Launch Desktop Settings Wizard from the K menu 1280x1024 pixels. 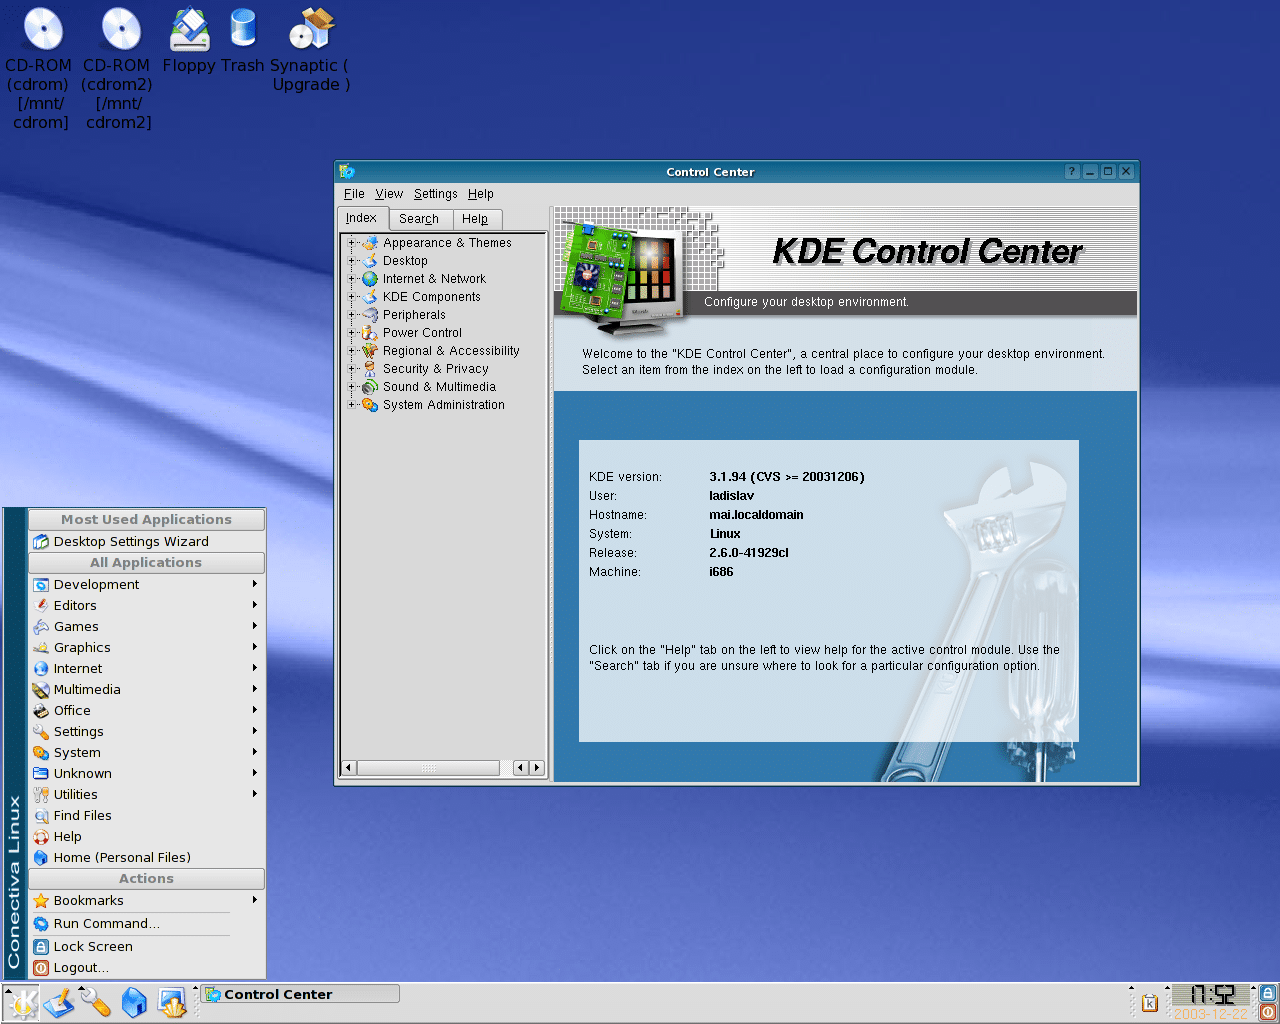point(146,542)
